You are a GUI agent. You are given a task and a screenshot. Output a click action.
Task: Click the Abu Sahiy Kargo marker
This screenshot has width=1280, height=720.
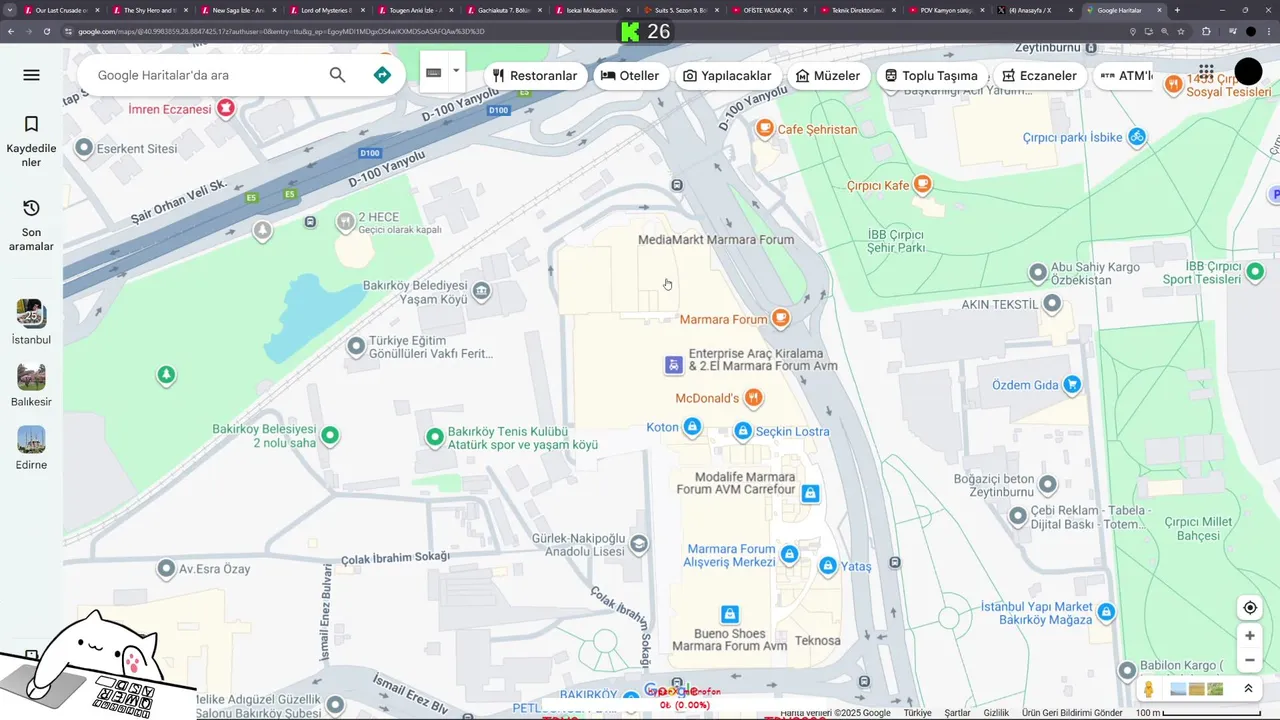[x=1038, y=272]
